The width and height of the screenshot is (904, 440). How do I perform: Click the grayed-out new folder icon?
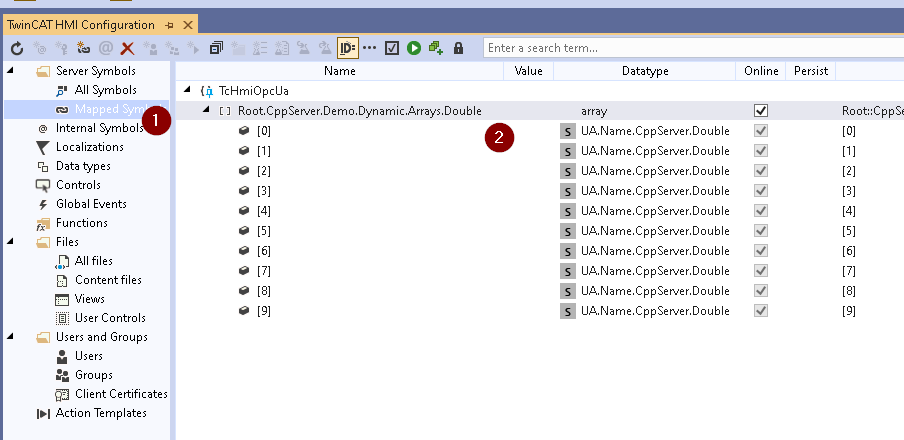click(x=238, y=48)
